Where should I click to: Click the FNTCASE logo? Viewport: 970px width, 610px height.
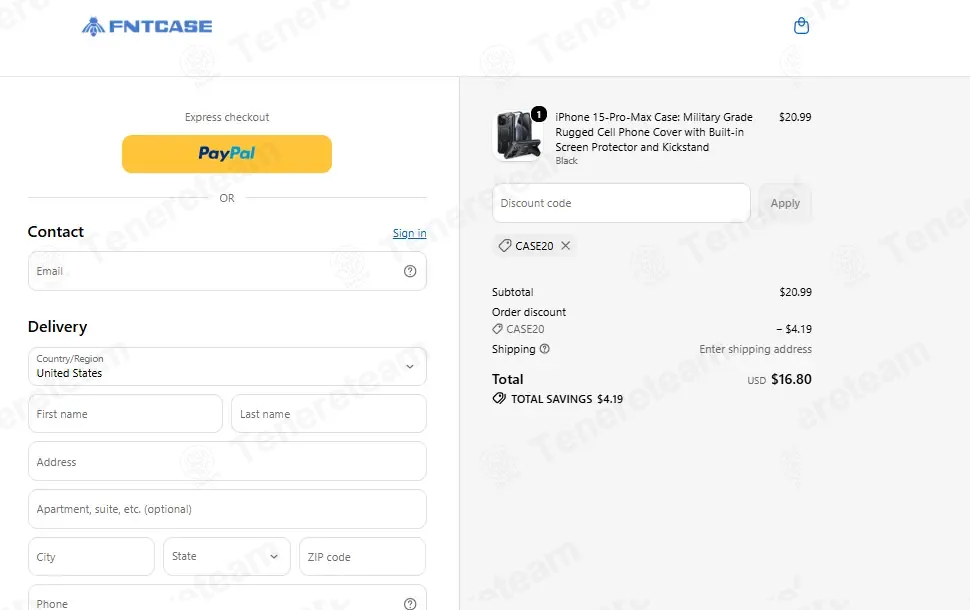tap(147, 26)
